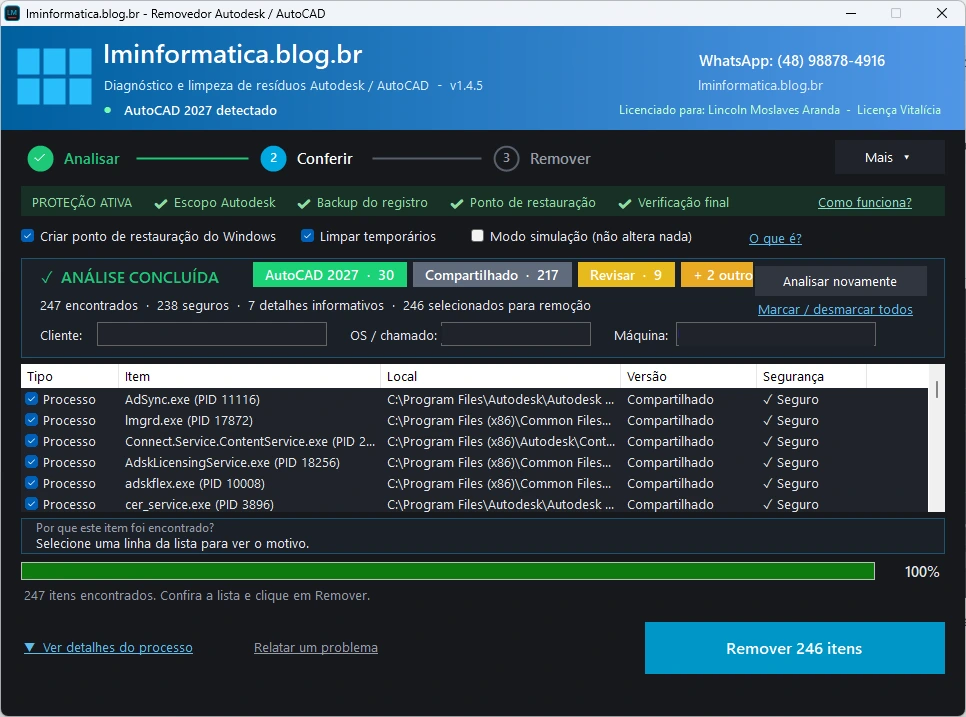Click the app icon in the title bar
Viewport: 966px width, 717px height.
[12, 13]
